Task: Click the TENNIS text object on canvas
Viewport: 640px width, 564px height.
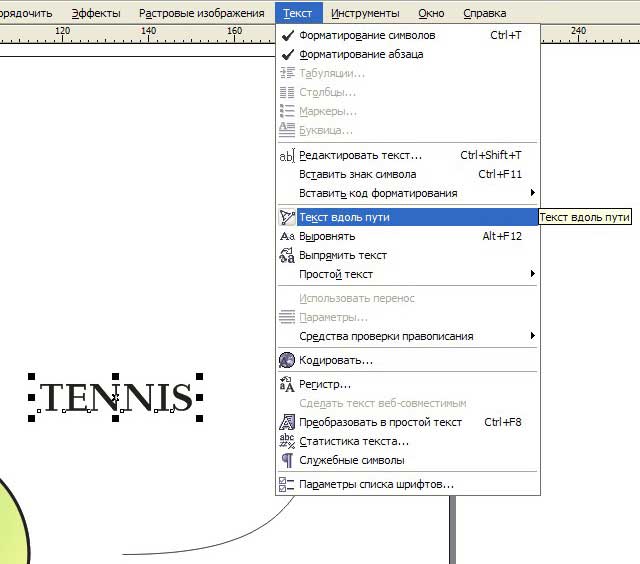Action: pos(116,398)
